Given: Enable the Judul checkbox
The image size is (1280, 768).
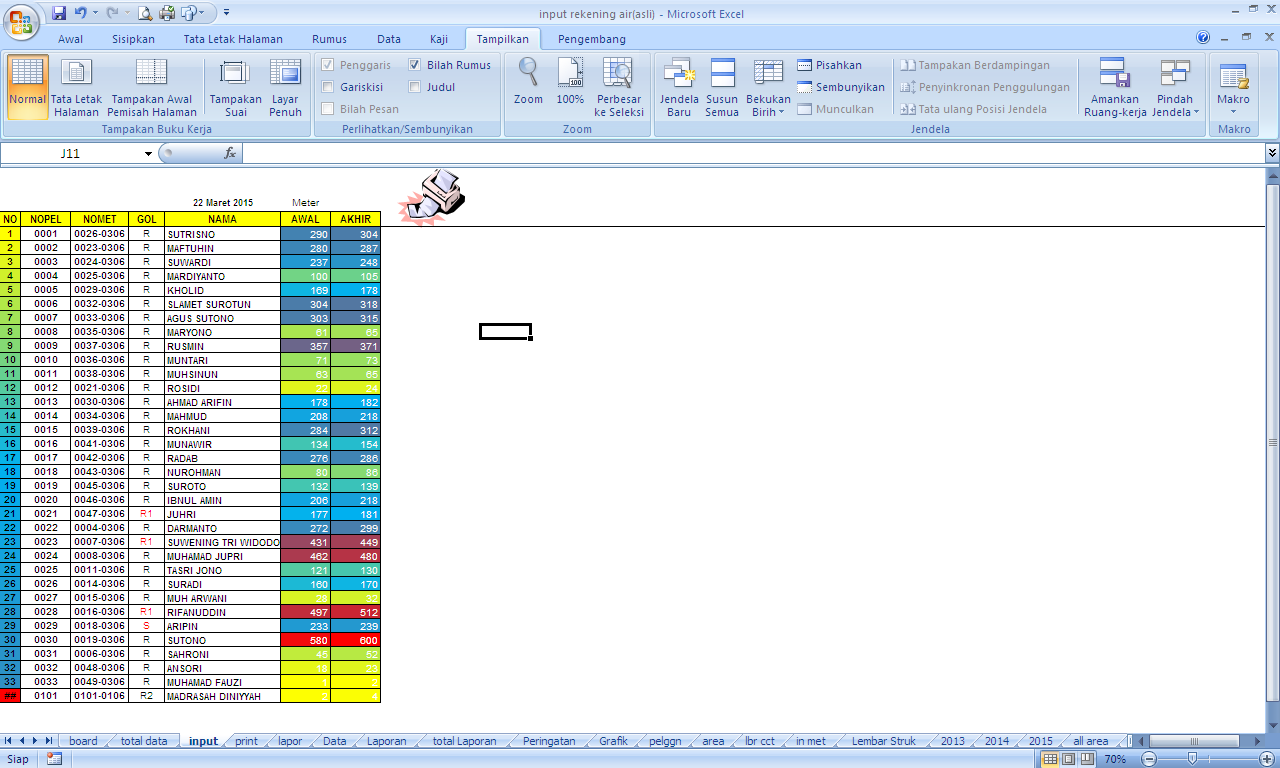Looking at the screenshot, I should coord(414,85).
